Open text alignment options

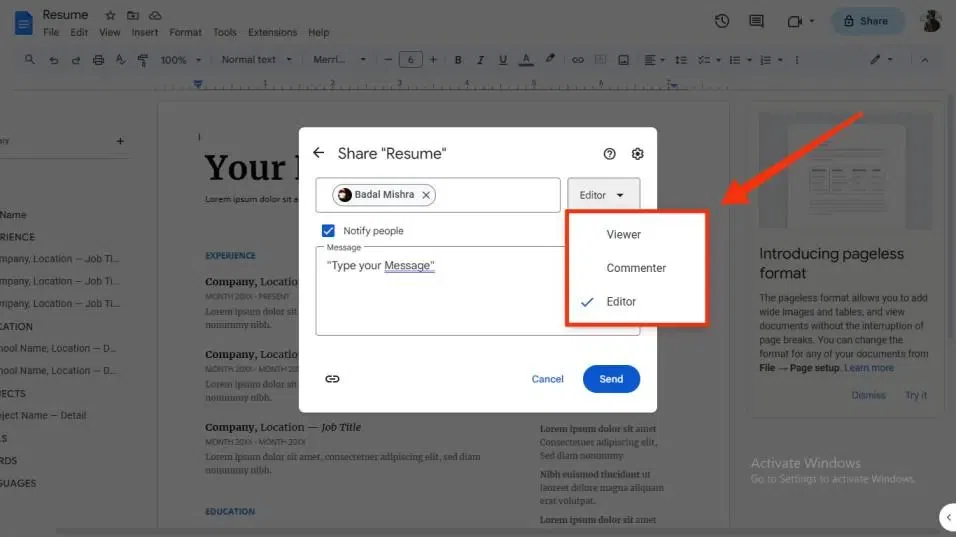(654, 60)
